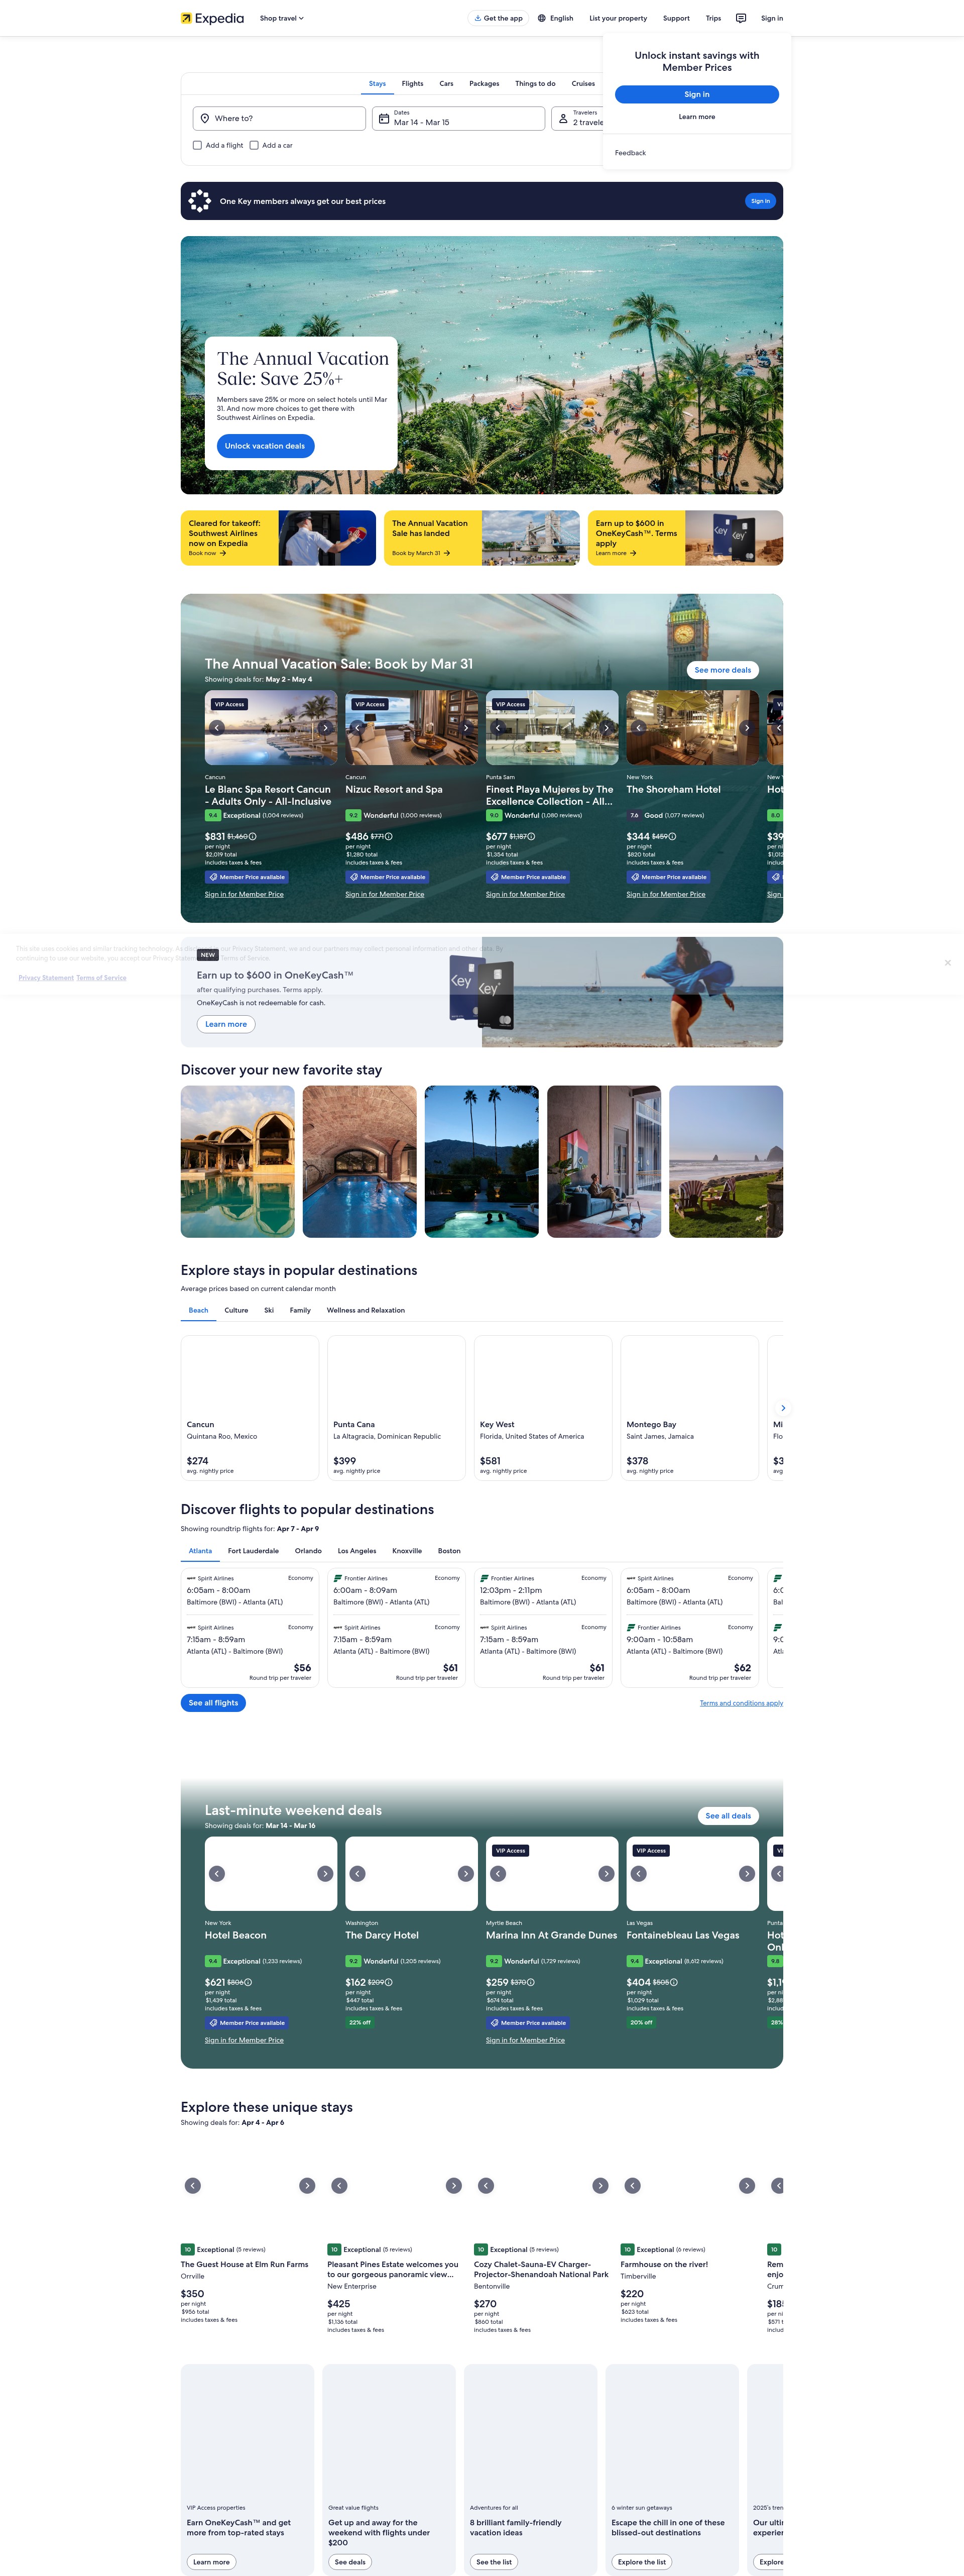This screenshot has width=964, height=2576.
Task: Advance the popular destinations carousel with the right arrow
Action: [784, 1408]
